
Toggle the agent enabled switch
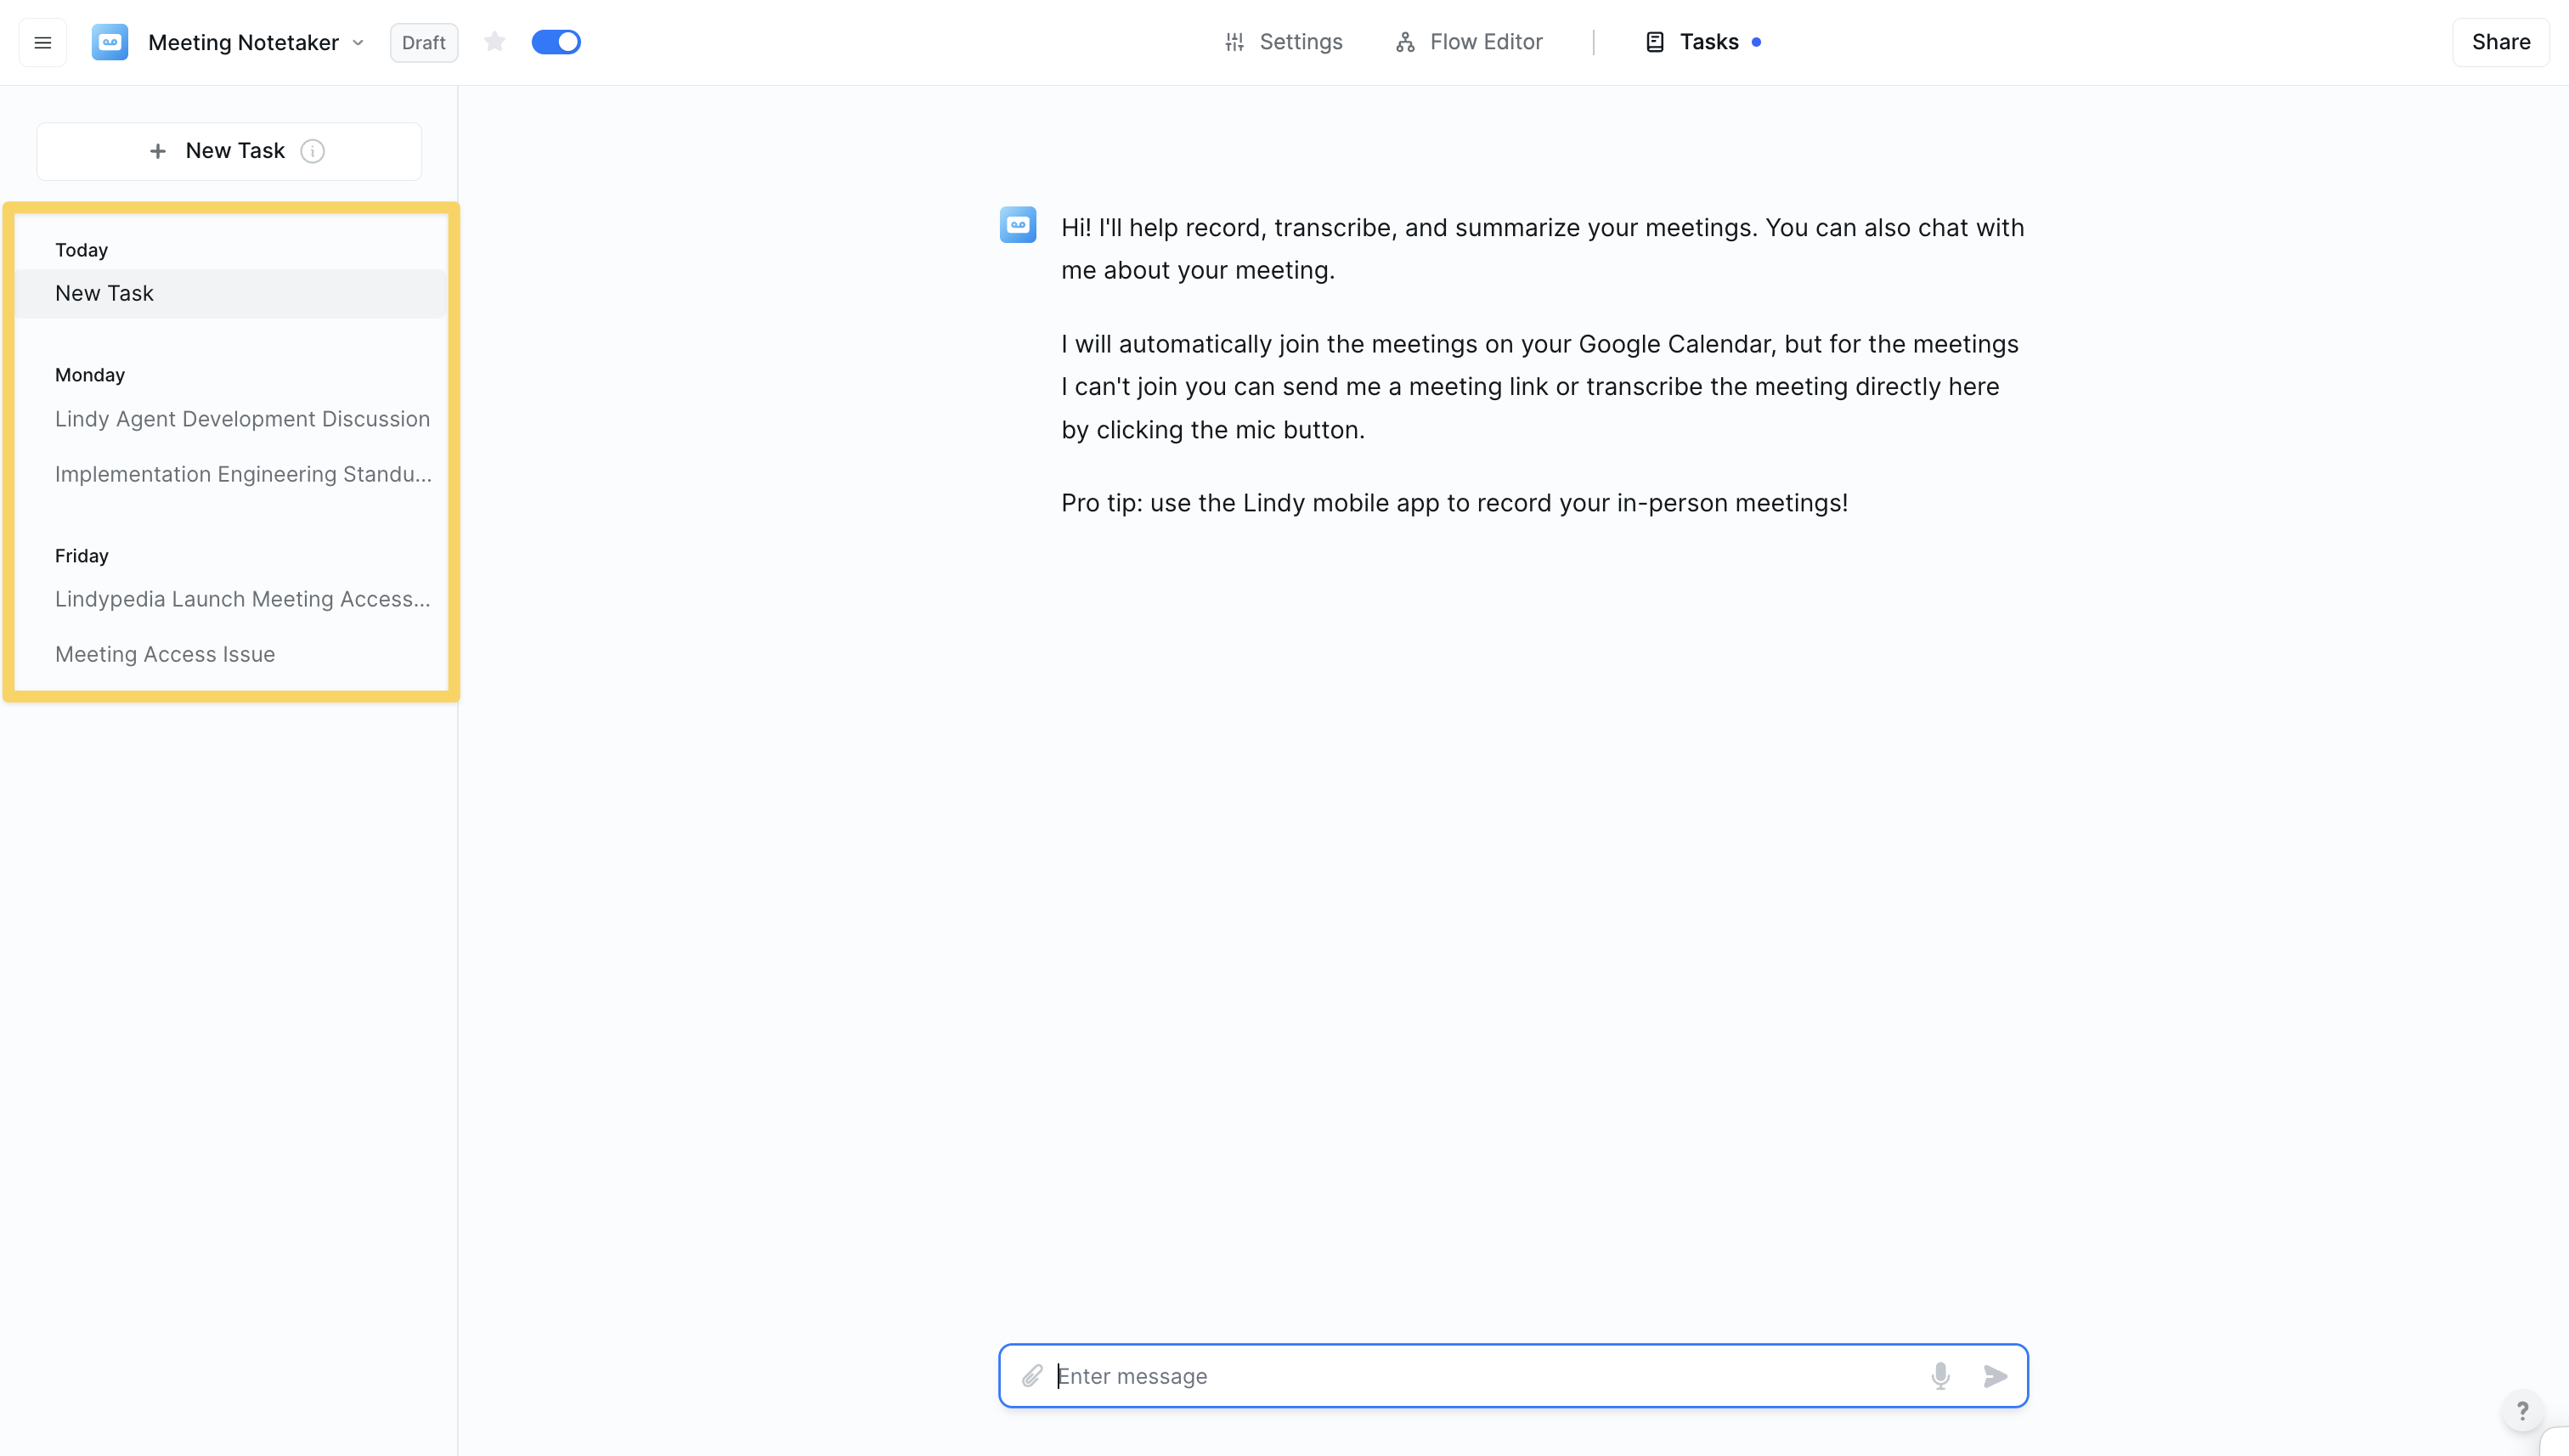click(556, 42)
